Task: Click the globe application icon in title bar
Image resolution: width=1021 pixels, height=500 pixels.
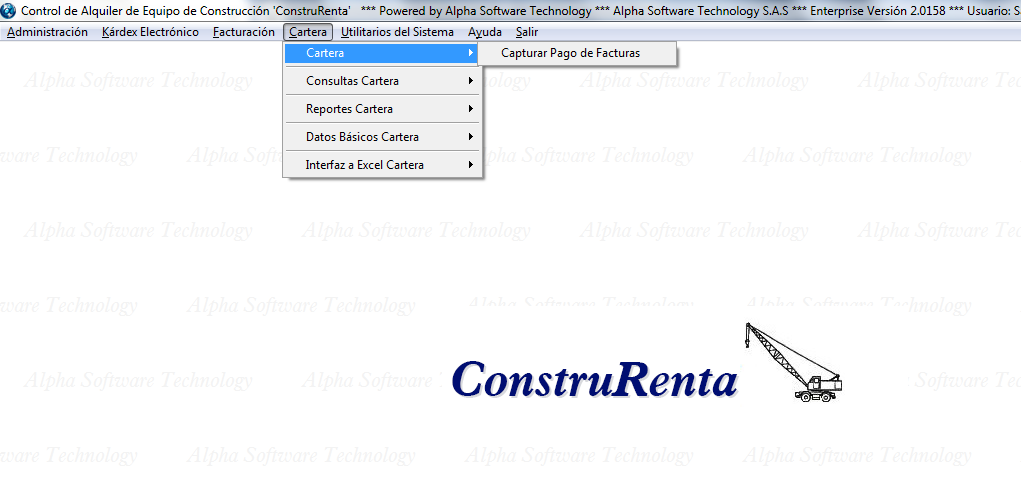Action: (9, 10)
